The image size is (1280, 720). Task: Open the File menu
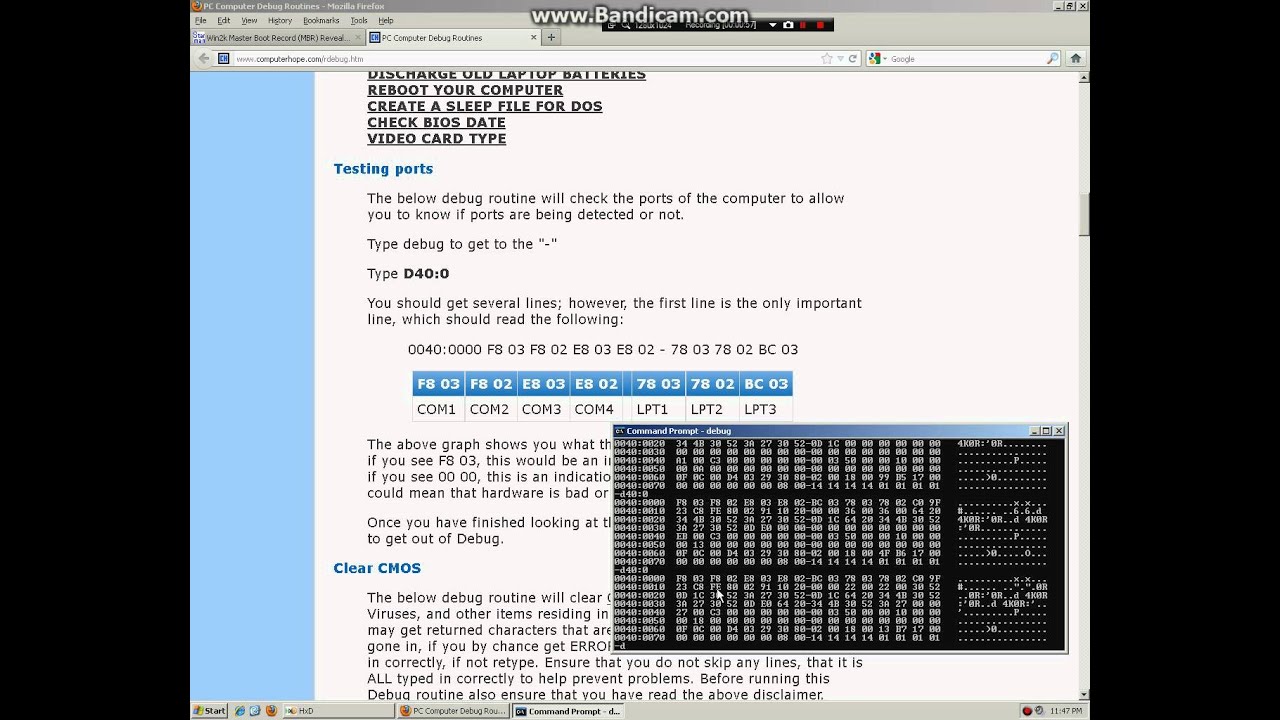point(200,20)
